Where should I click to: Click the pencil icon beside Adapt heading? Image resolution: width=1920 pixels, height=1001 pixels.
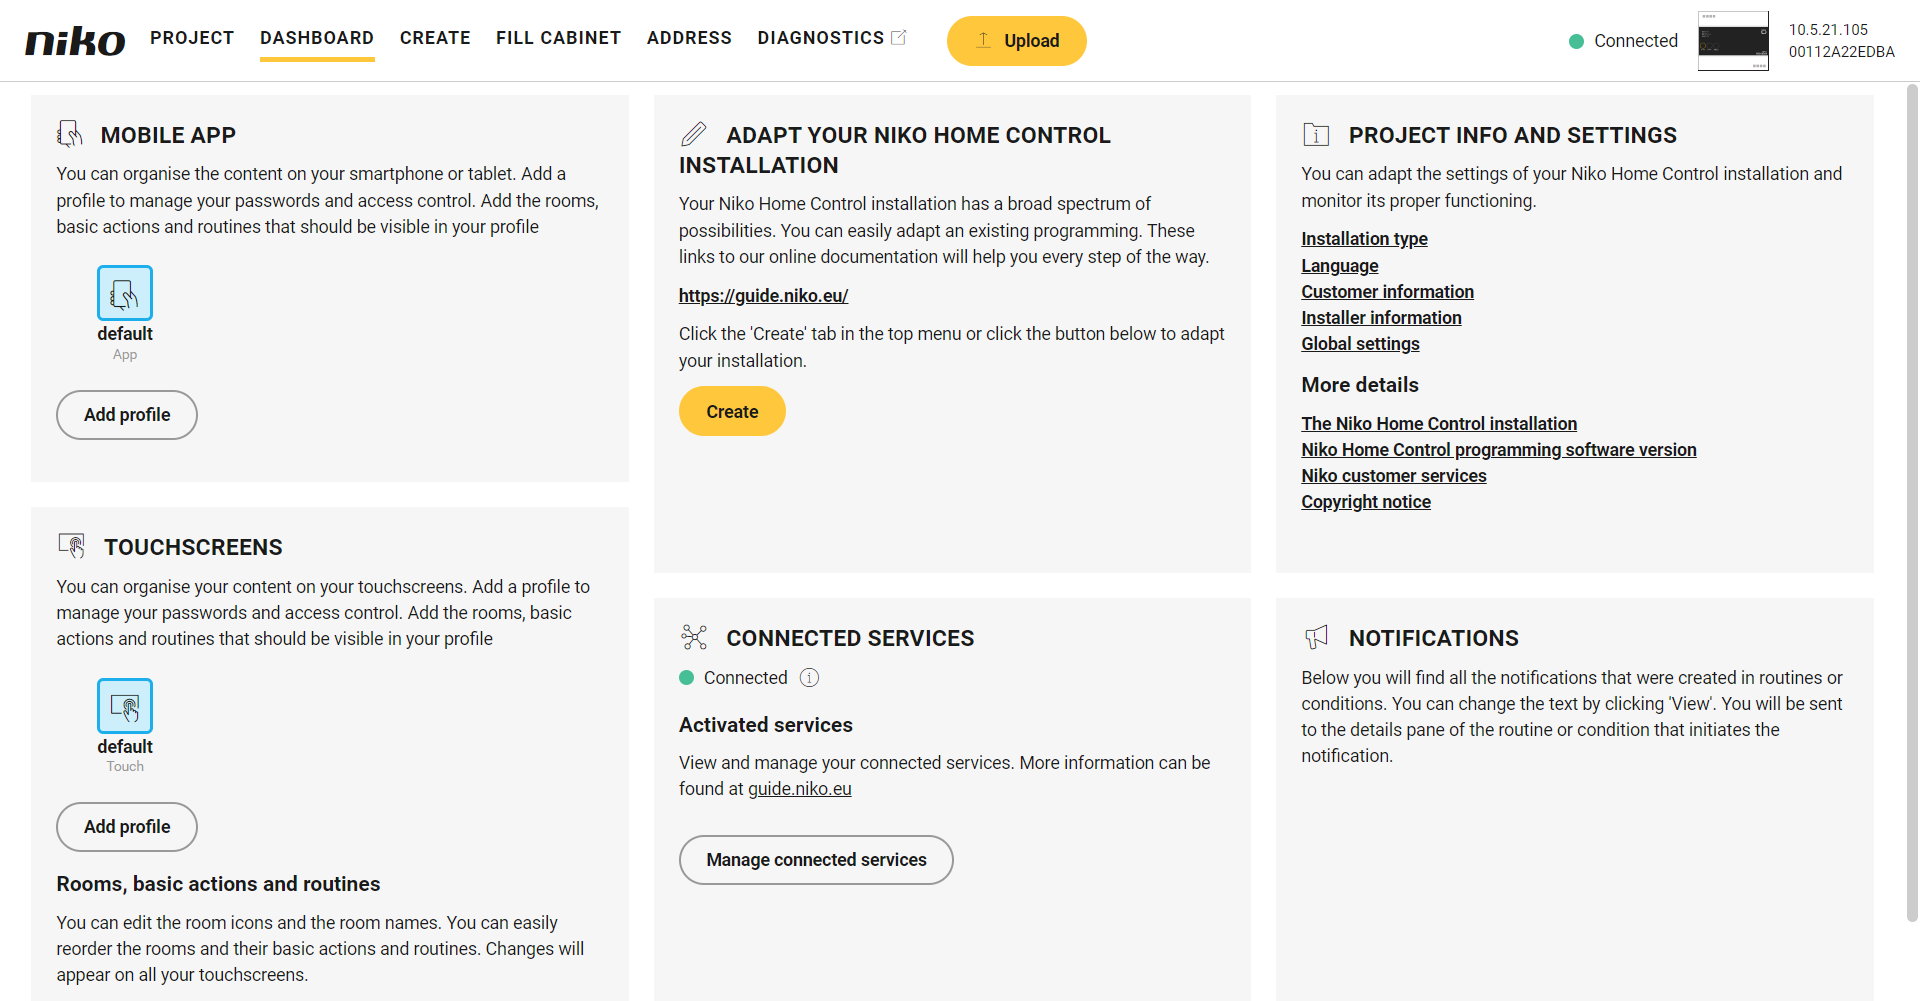pyautogui.click(x=693, y=134)
